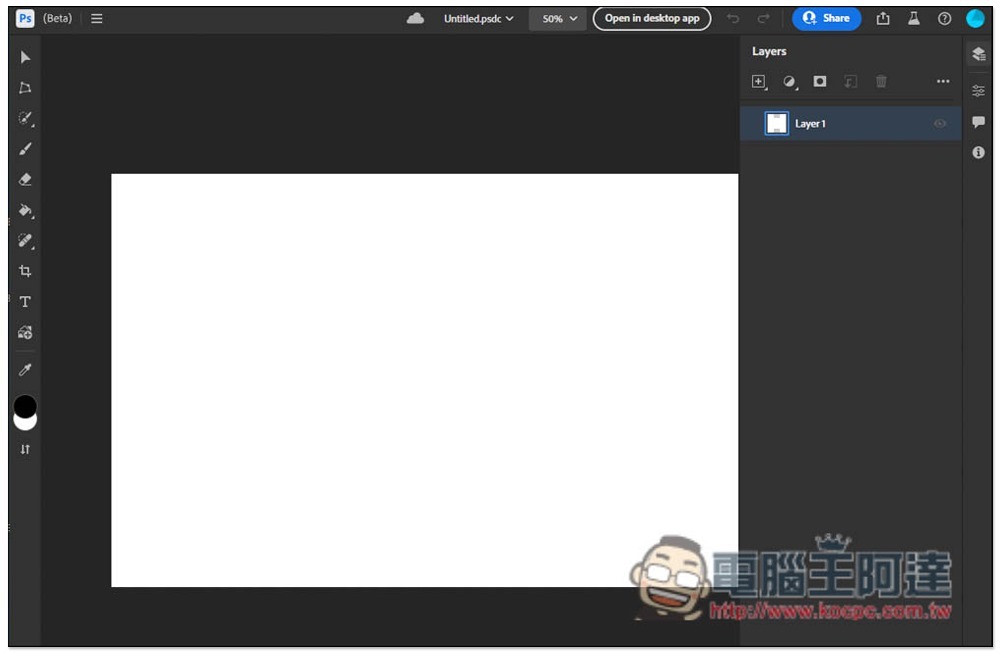Open the white background color swatch

click(25, 423)
